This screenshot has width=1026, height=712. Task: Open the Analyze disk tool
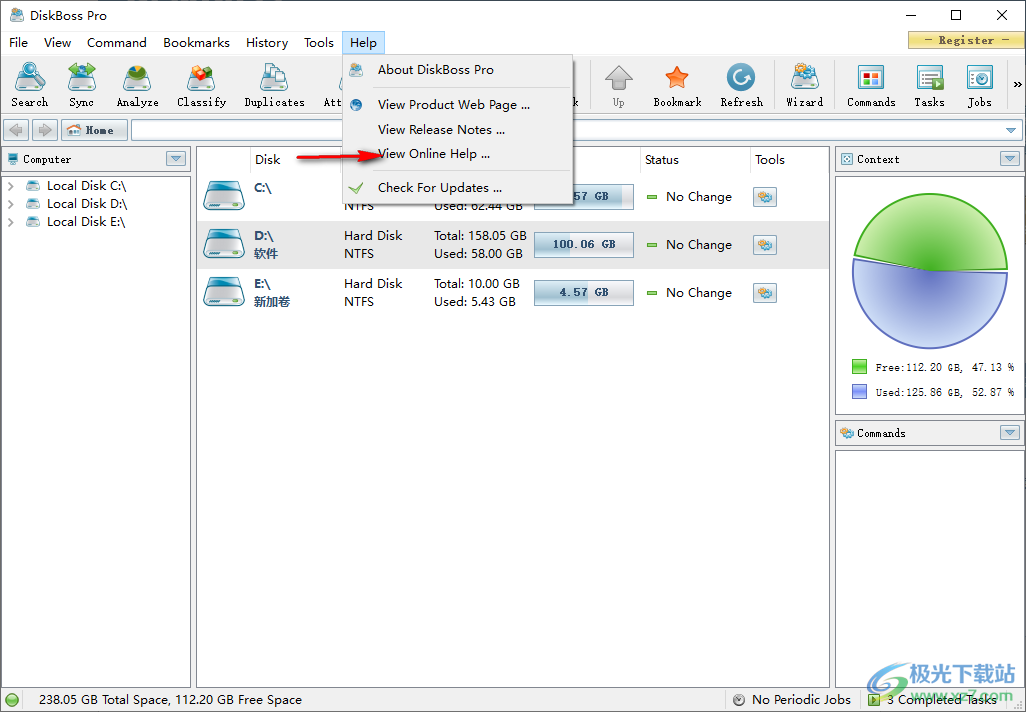click(137, 84)
